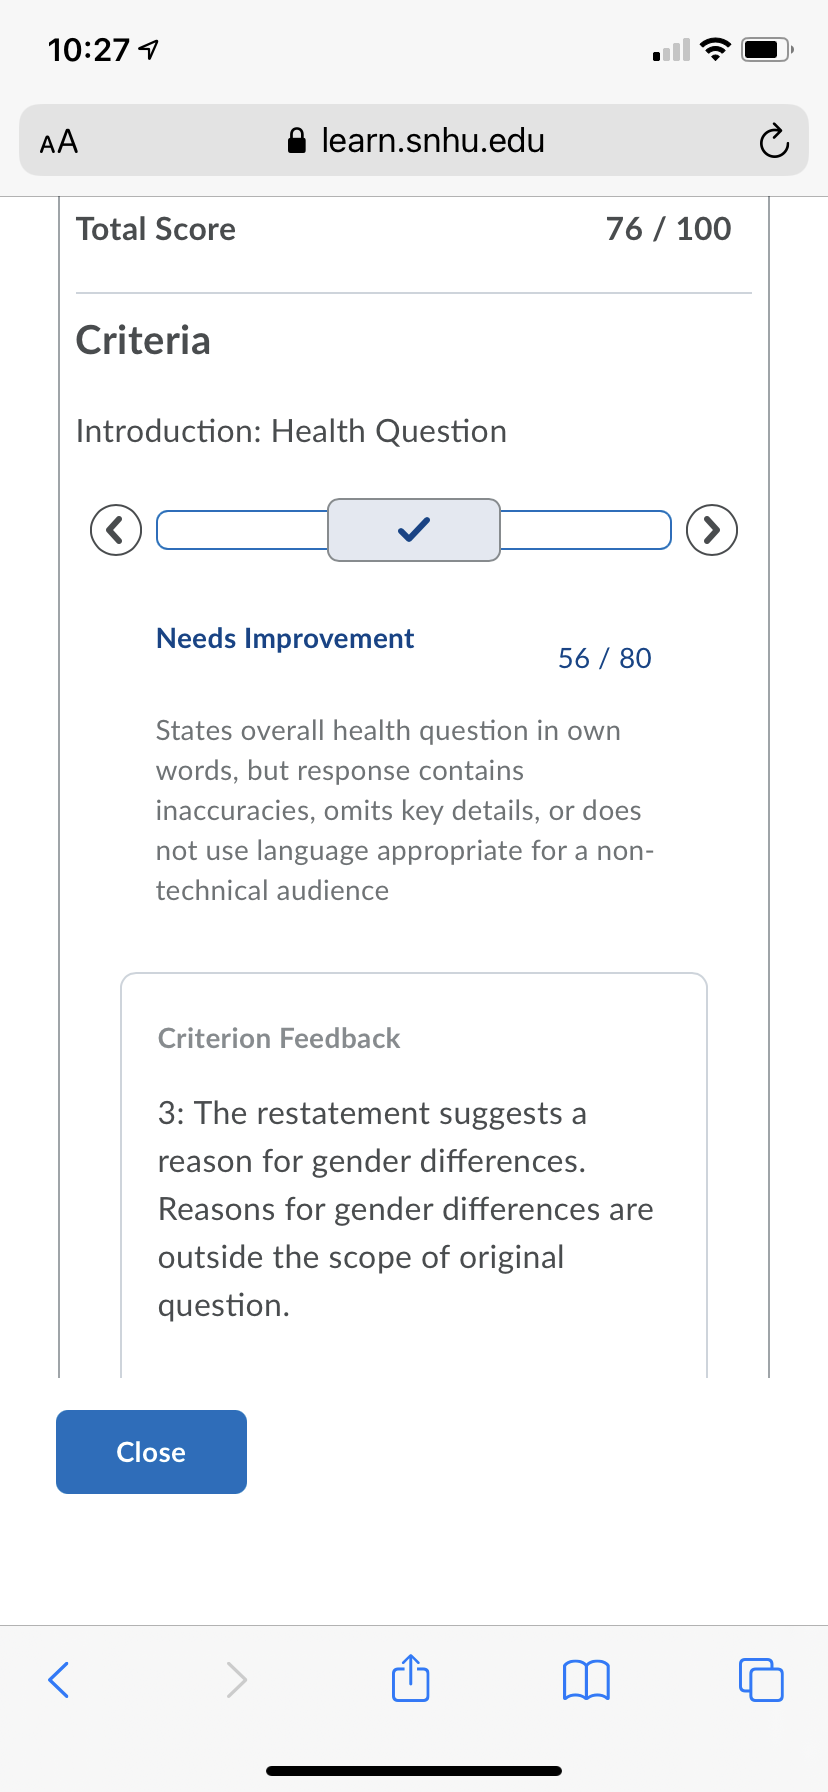
Task: Tap the lock icon beside learn.snhu.edu
Action: 296,140
